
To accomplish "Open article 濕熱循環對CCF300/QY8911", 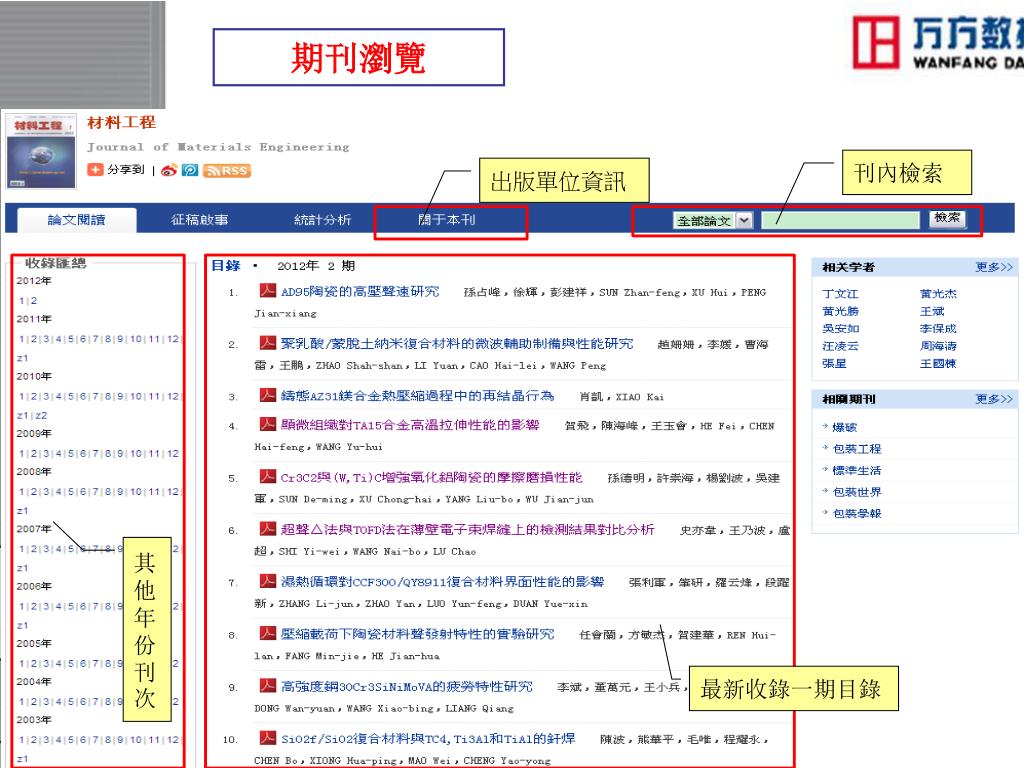I will click(x=442, y=582).
